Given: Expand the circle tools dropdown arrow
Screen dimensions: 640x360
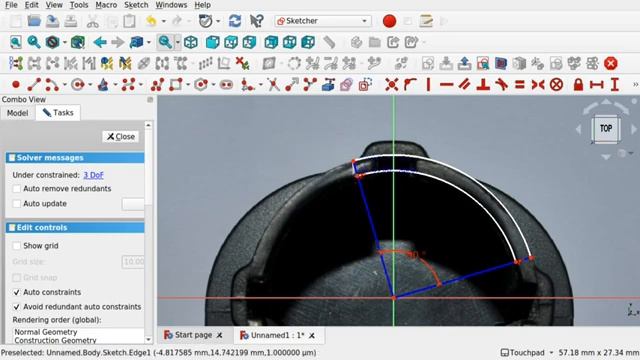Looking at the screenshot, I should tap(90, 85).
